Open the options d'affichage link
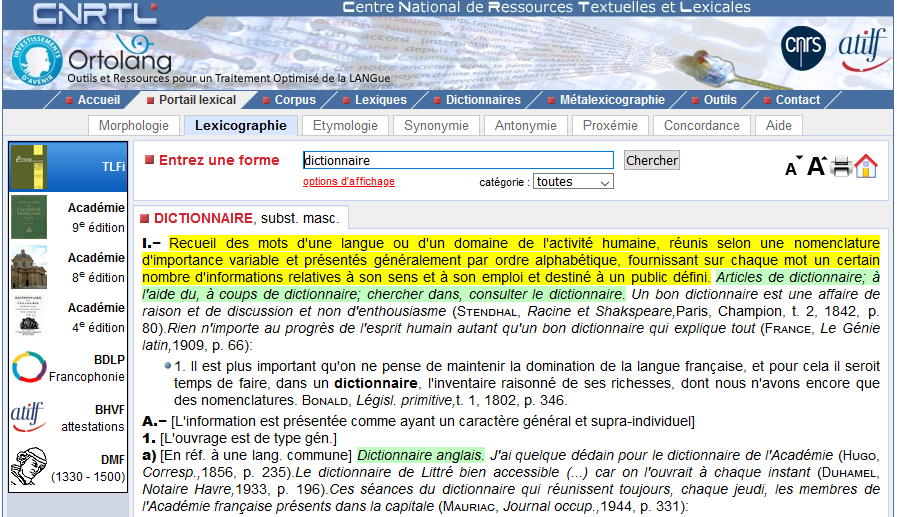The height and width of the screenshot is (517, 897). click(x=349, y=181)
